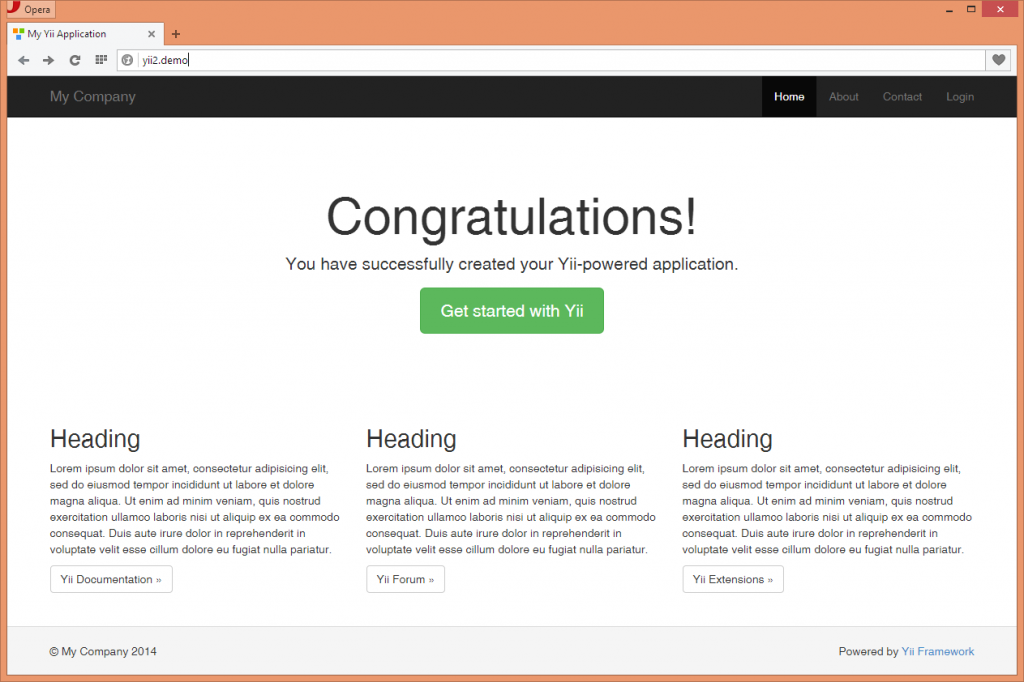Viewport: 1024px width, 682px height.
Task: Click the Get started with Yii button
Action: [512, 311]
